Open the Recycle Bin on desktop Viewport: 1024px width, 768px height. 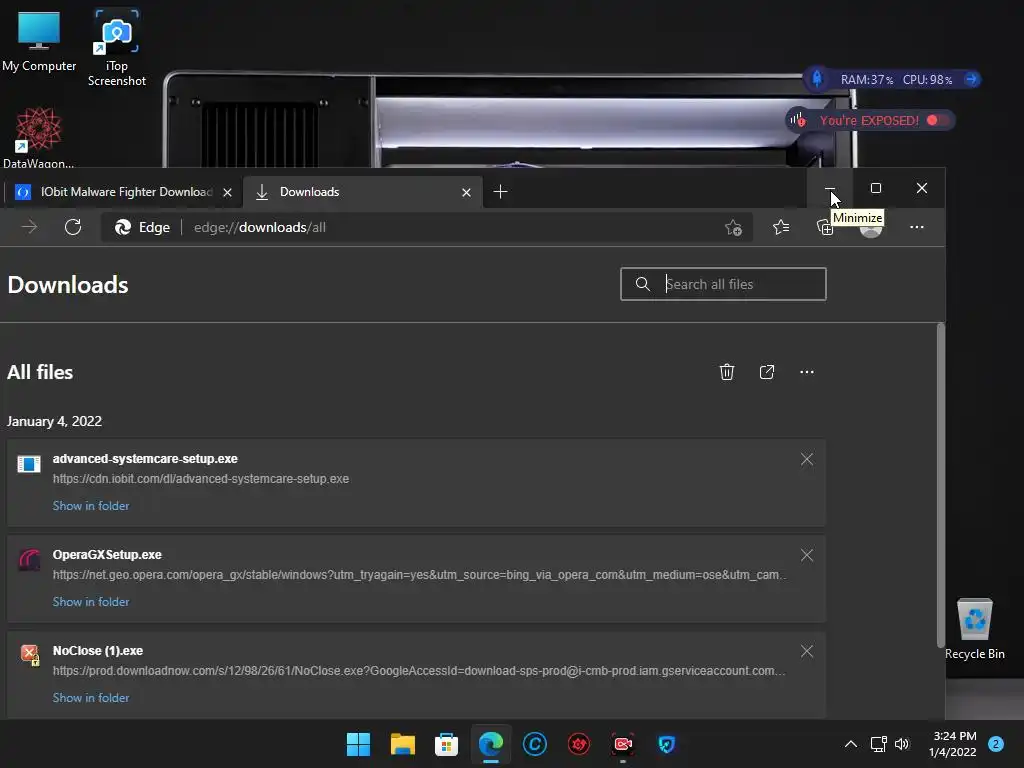point(974,630)
